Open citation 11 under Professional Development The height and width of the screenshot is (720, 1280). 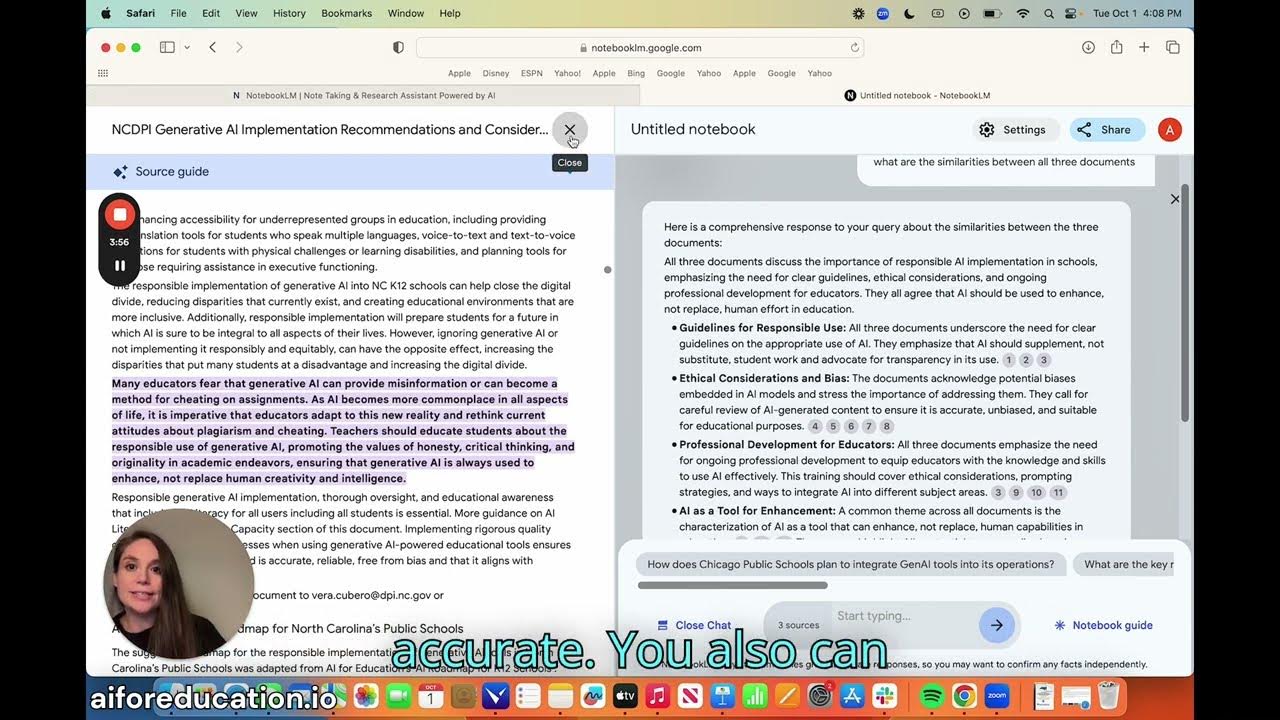click(x=1058, y=492)
